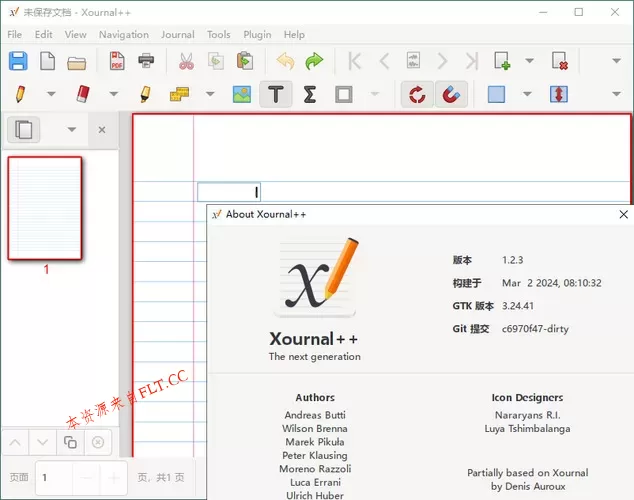Undo the last action

click(285, 61)
